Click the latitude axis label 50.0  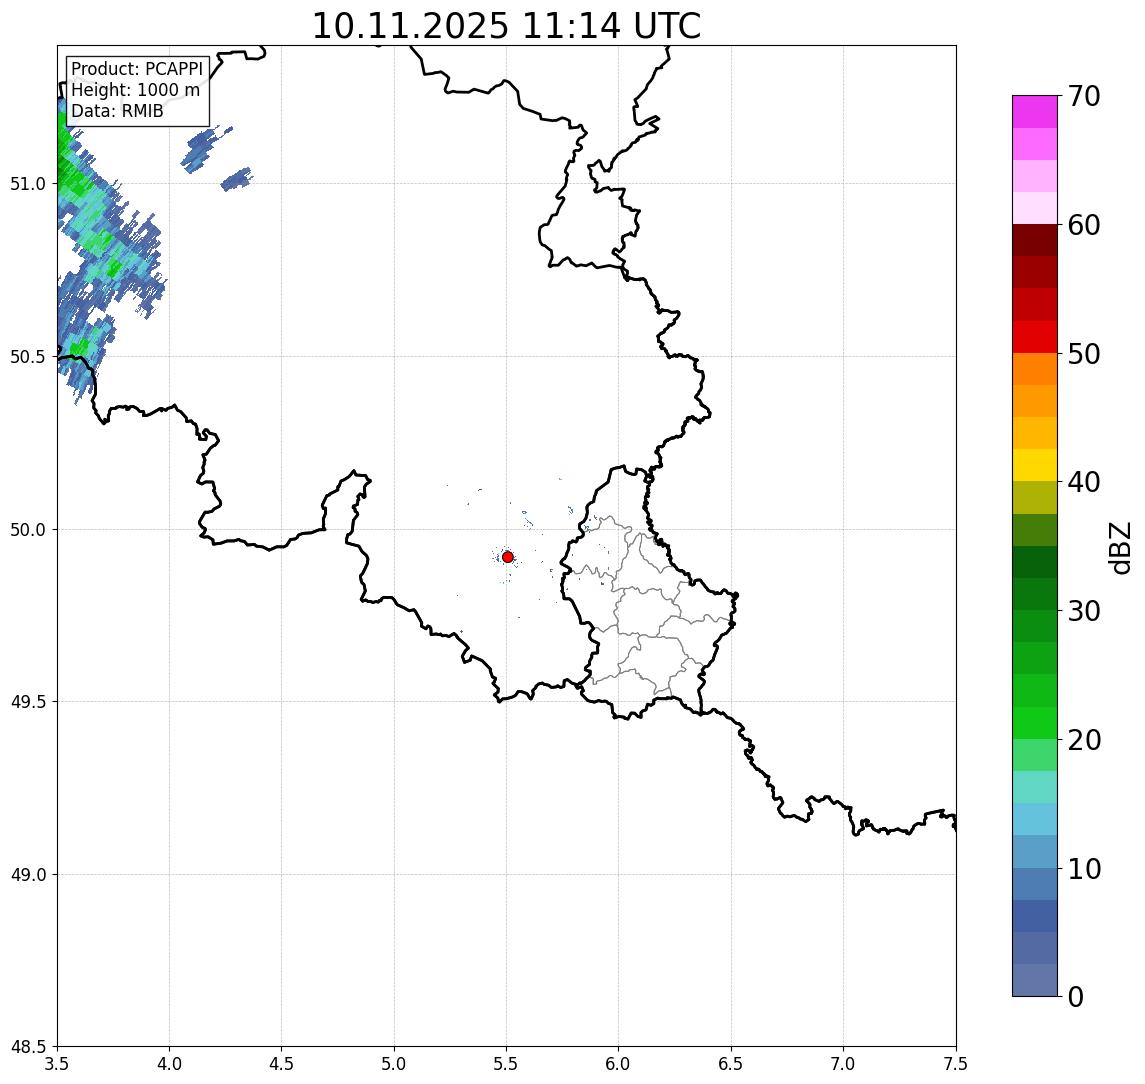pyautogui.click(x=27, y=530)
